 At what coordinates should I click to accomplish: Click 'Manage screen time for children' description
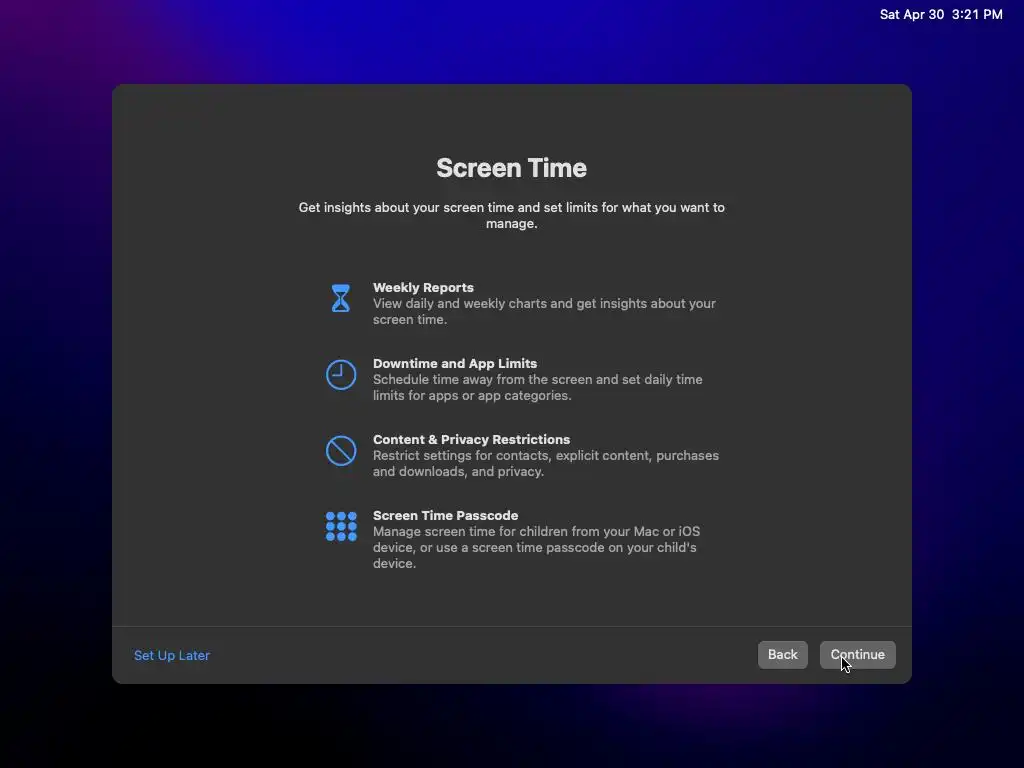pyautogui.click(x=536, y=547)
